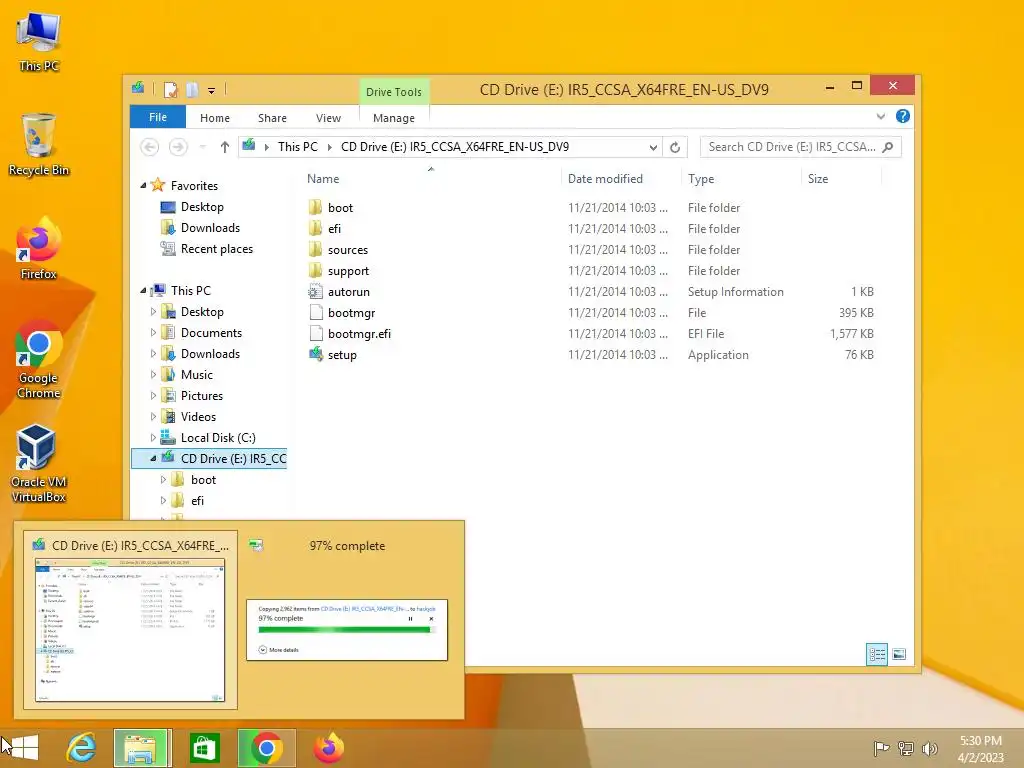Click the Forward navigation arrow
Screen dimensions: 1024x768
coord(178,147)
